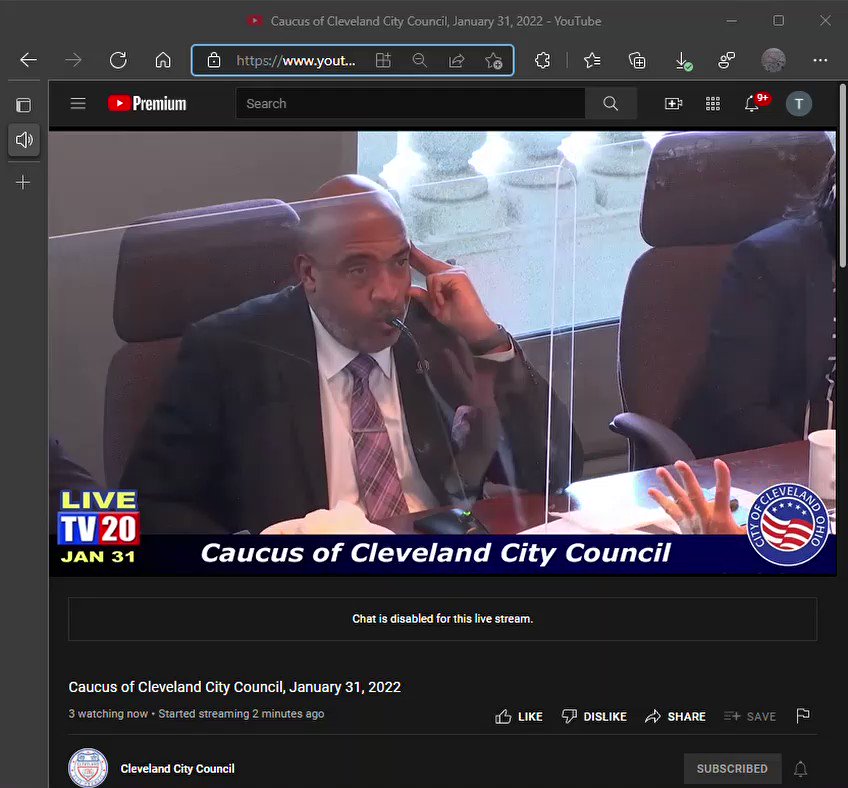Save the video to a playlist

(750, 716)
